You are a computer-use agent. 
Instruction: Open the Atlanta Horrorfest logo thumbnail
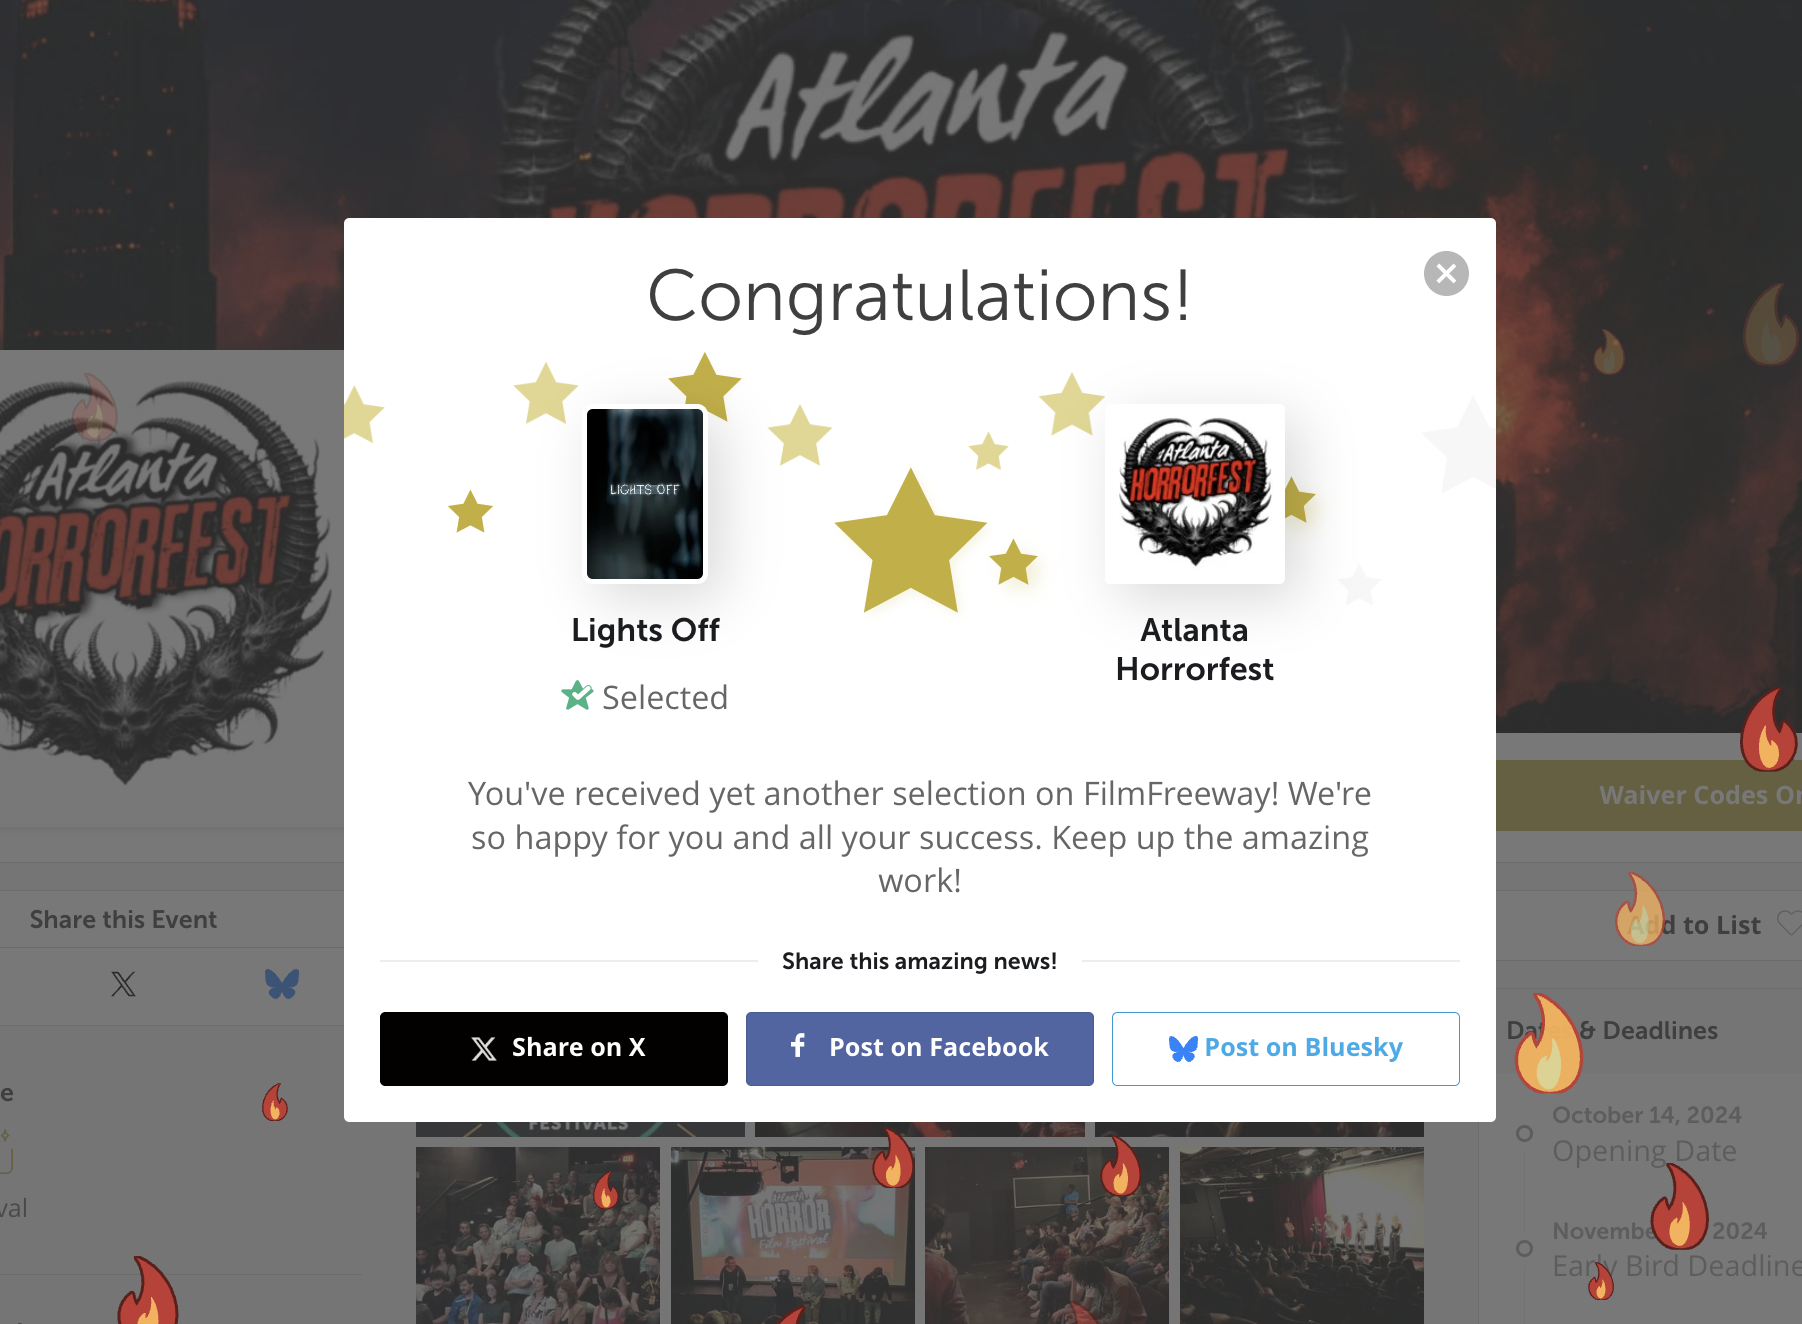(x=1195, y=493)
